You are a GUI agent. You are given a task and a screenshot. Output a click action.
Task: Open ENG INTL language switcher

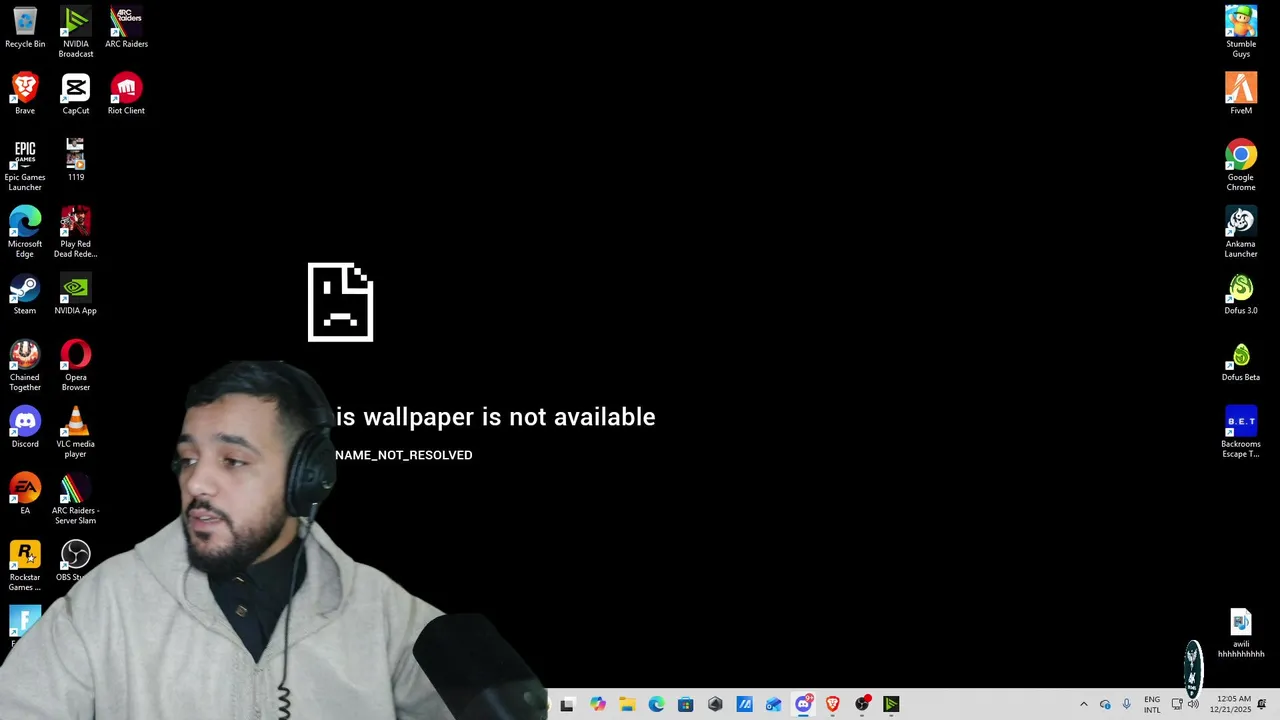pos(1152,705)
